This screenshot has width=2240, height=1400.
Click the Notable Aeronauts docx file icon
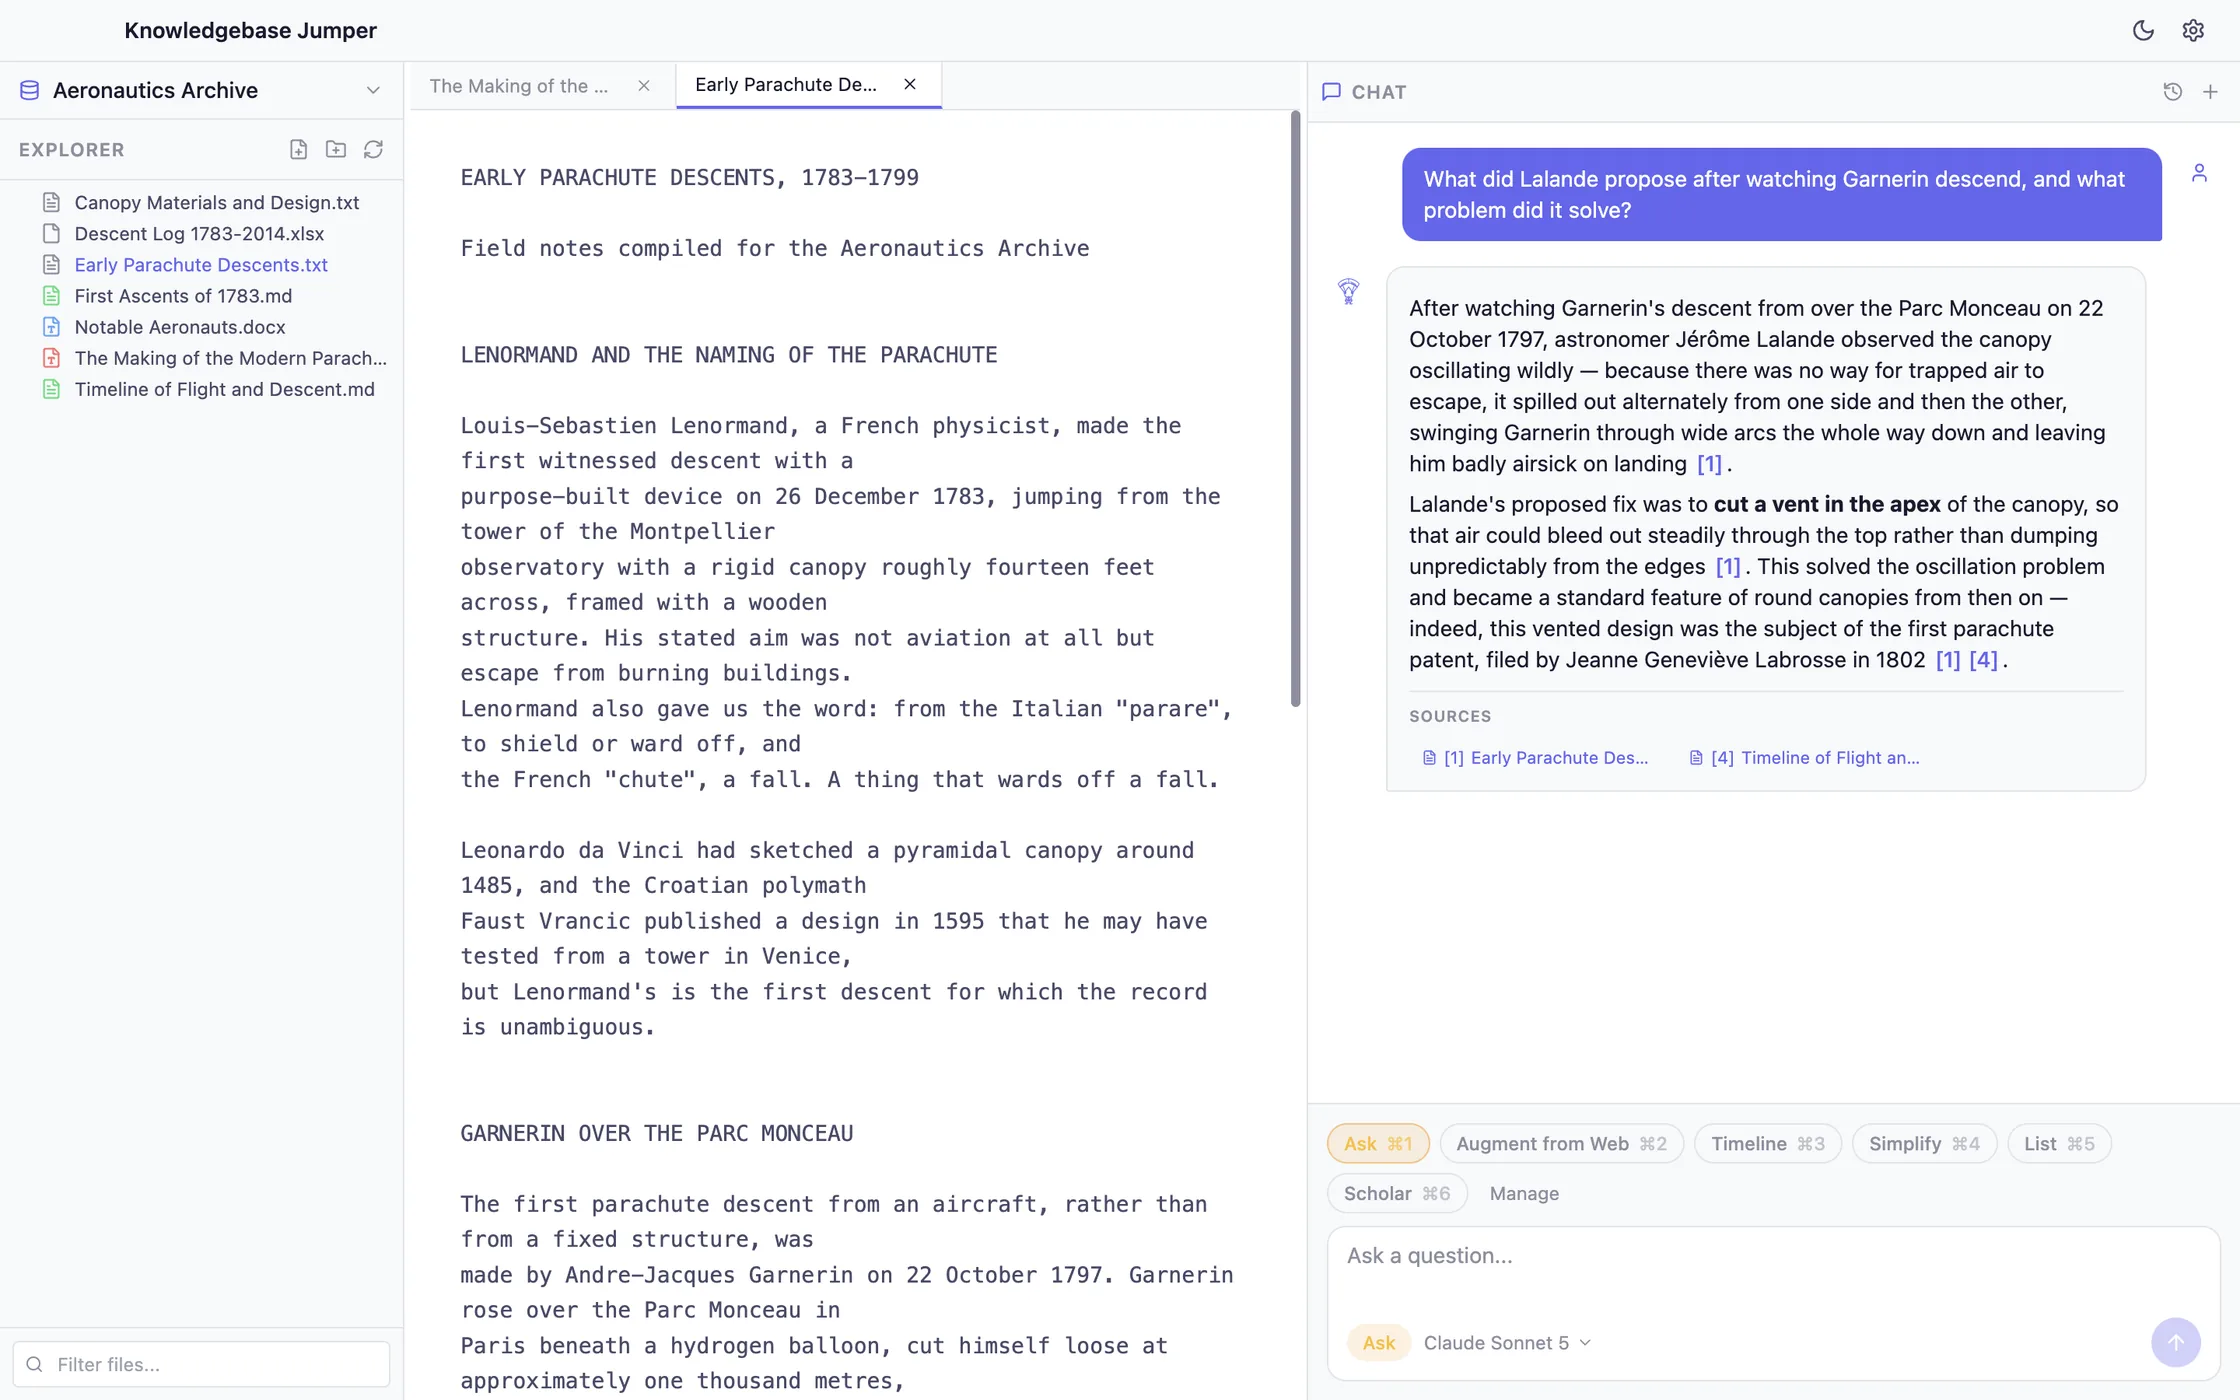(x=51, y=326)
